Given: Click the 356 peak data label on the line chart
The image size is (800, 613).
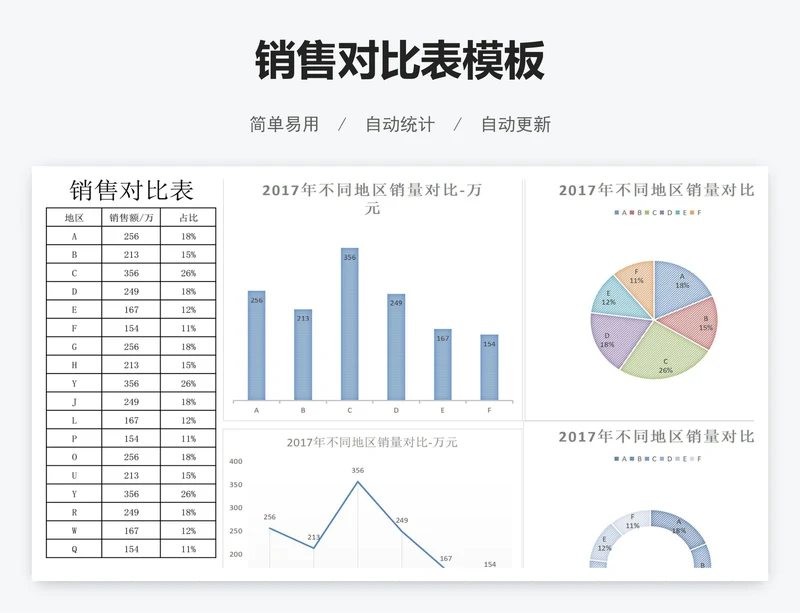Looking at the screenshot, I should pyautogui.click(x=358, y=471).
